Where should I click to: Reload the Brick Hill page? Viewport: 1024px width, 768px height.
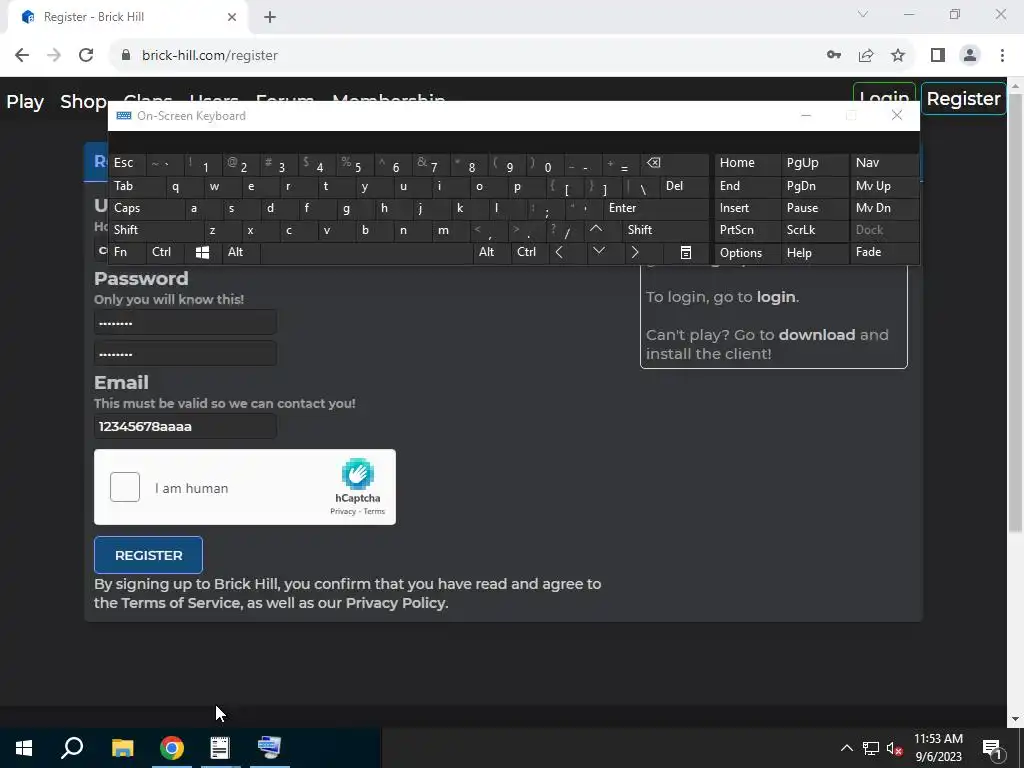point(86,56)
